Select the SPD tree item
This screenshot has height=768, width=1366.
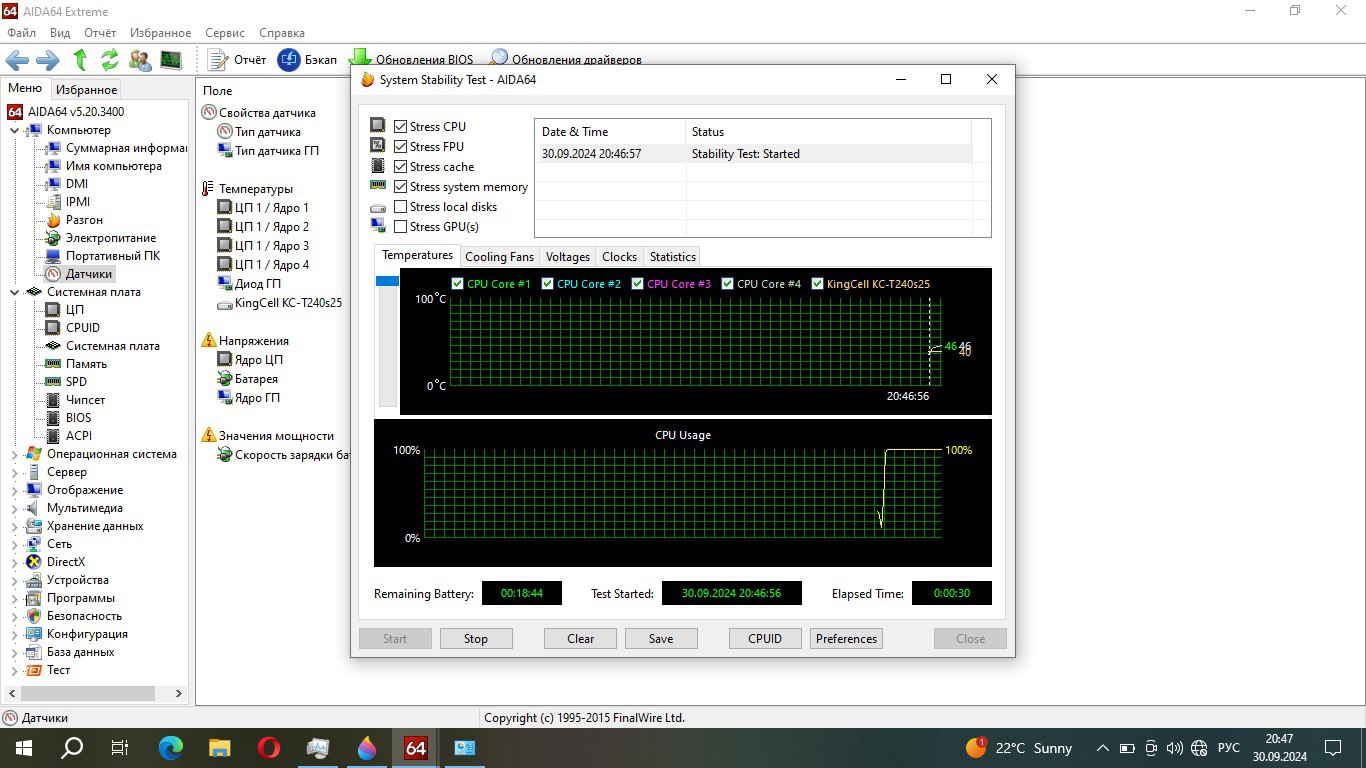click(66, 382)
